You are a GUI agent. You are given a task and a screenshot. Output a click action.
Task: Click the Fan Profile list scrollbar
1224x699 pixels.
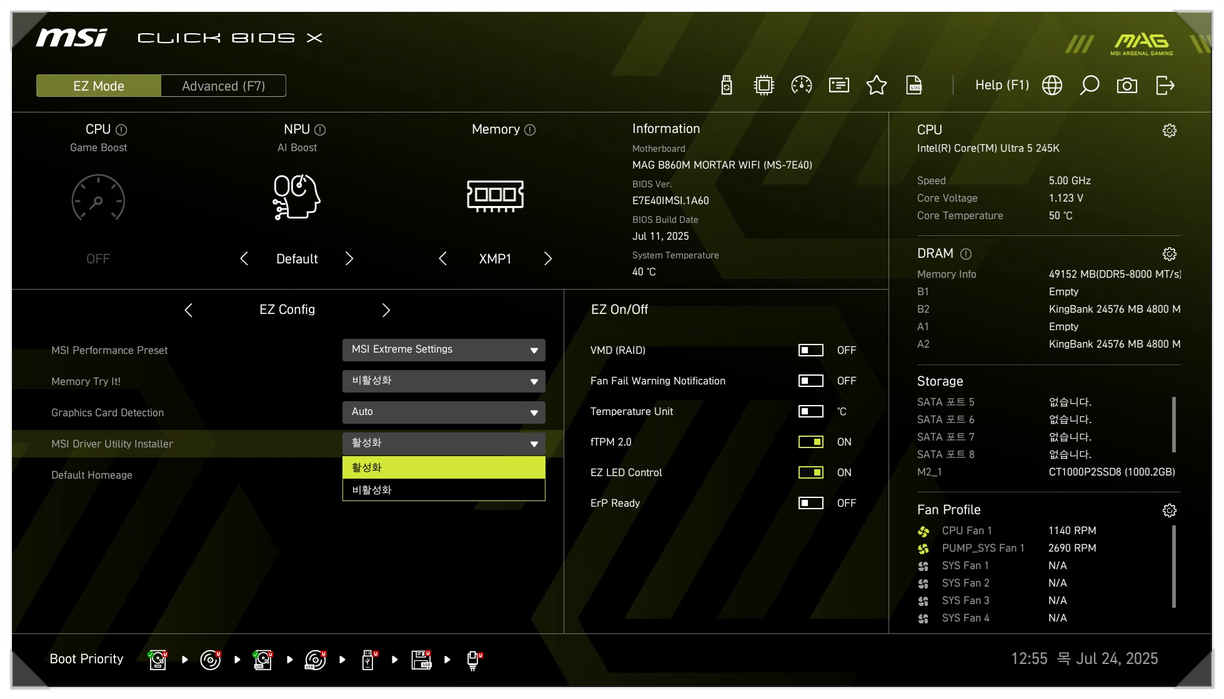(1174, 565)
